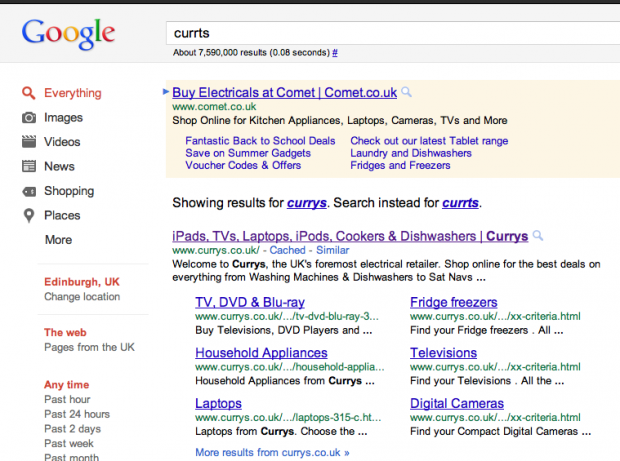Screen dimensions: 620x461
Task: Filter results to Past week
Action: coord(69,443)
